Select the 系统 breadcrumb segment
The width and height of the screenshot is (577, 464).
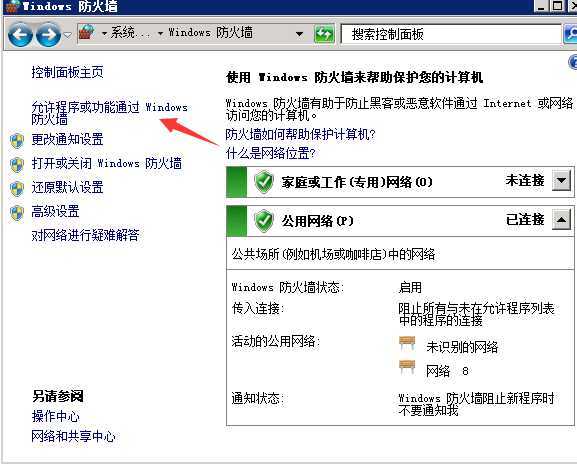tap(131, 33)
